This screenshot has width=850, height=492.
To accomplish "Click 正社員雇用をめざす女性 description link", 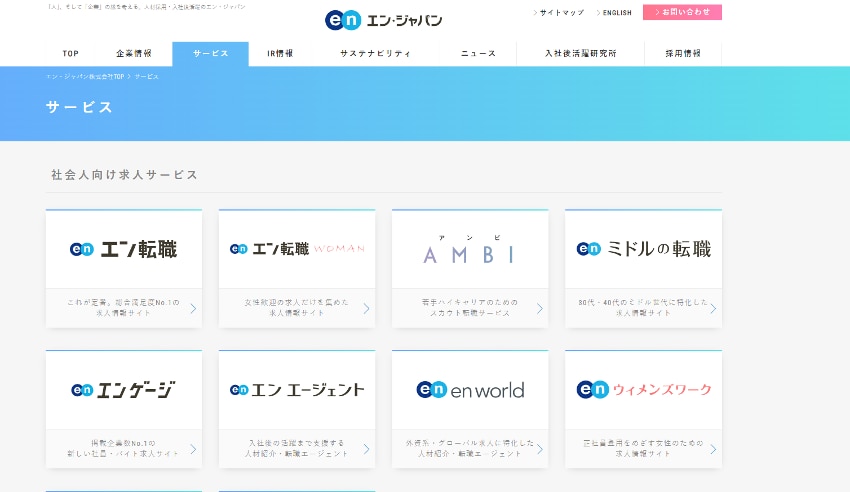I will click(643, 449).
